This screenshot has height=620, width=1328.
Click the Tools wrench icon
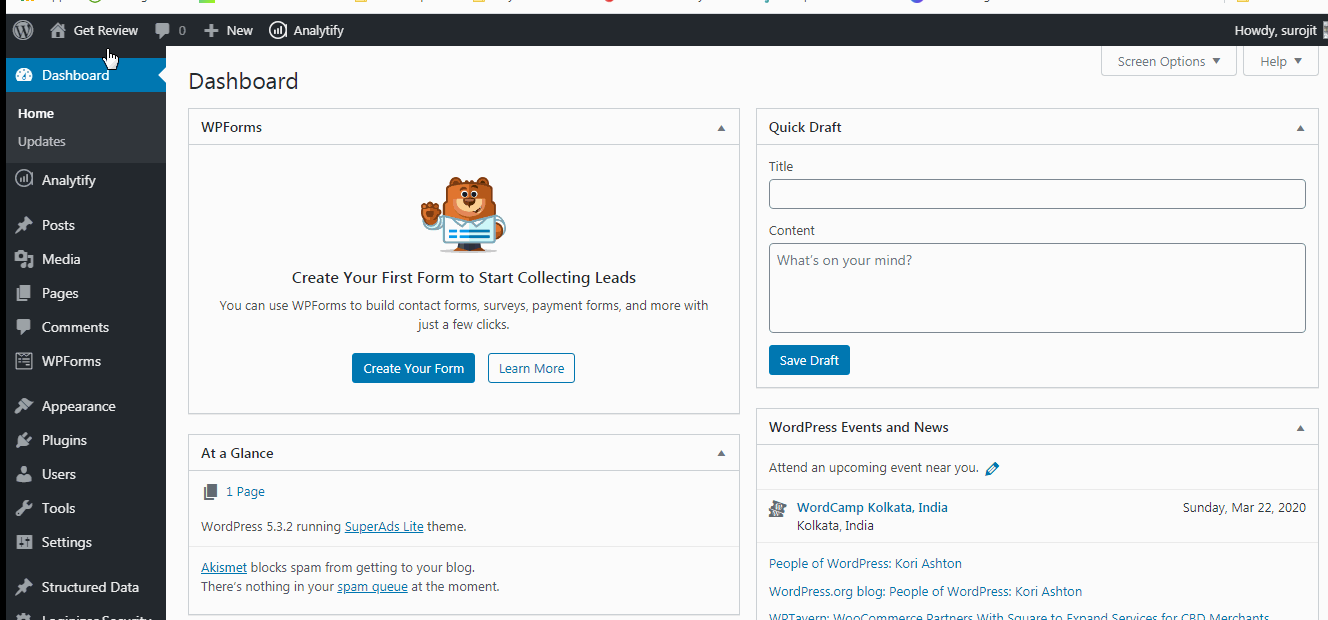24,508
